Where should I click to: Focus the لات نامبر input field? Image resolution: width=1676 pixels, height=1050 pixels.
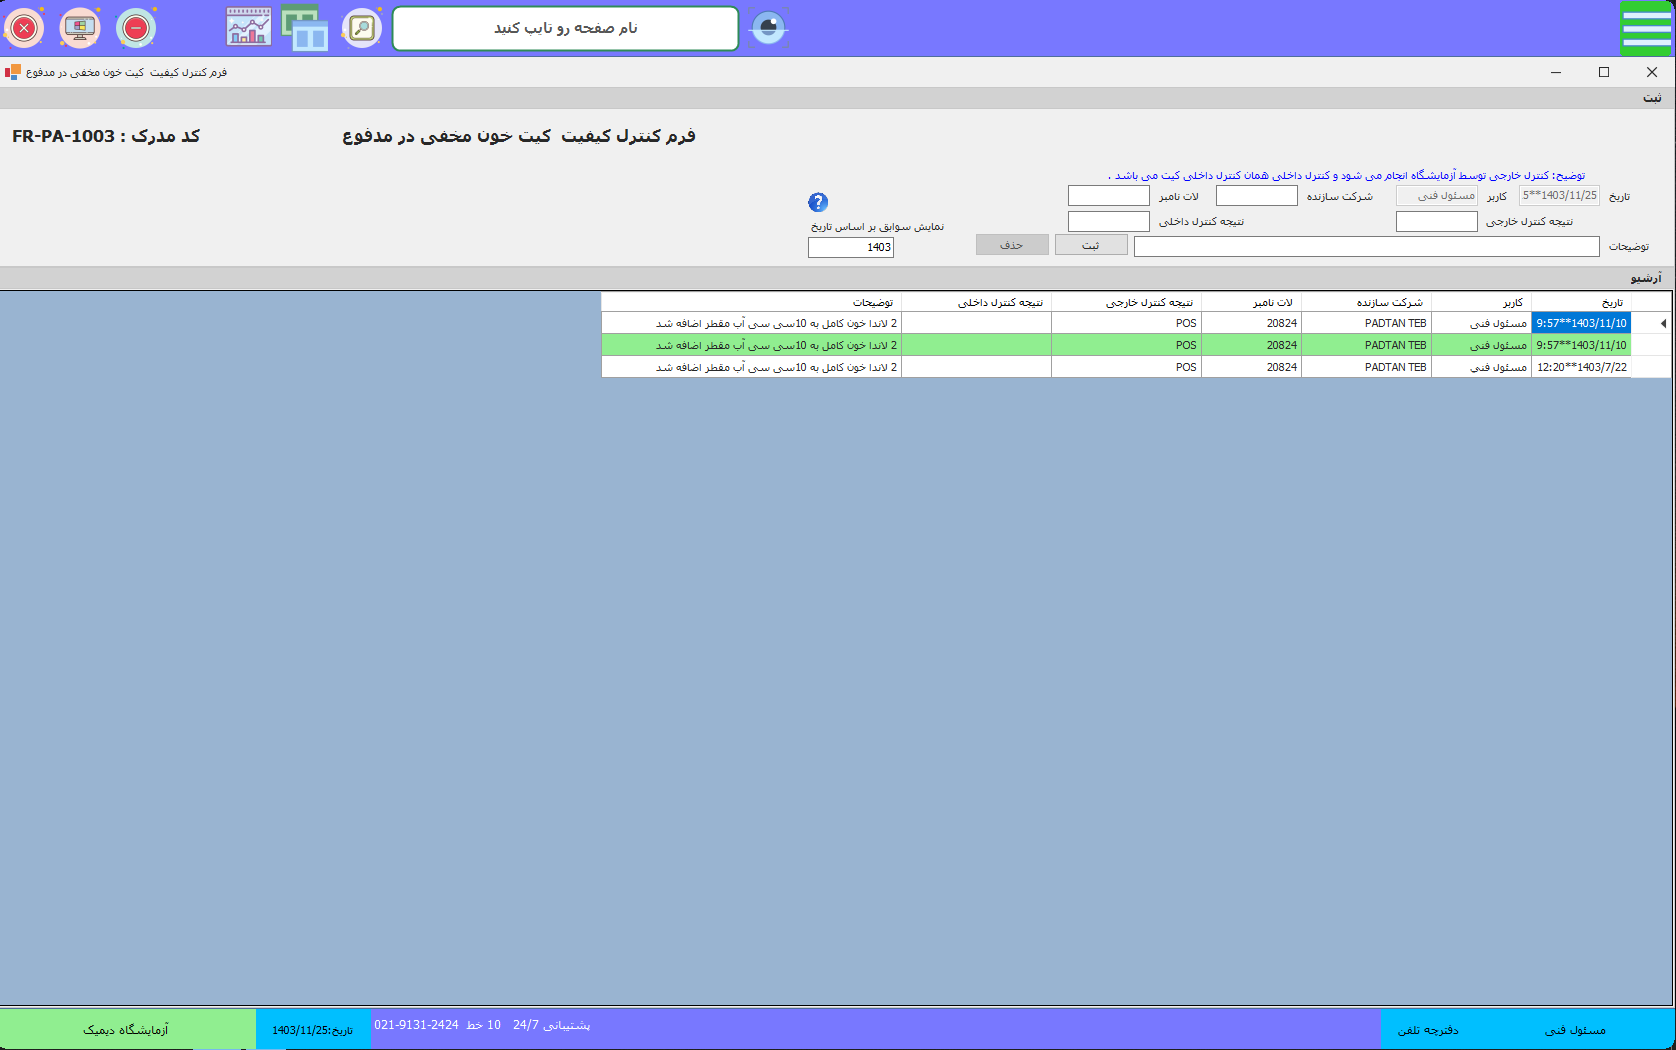point(1108,196)
